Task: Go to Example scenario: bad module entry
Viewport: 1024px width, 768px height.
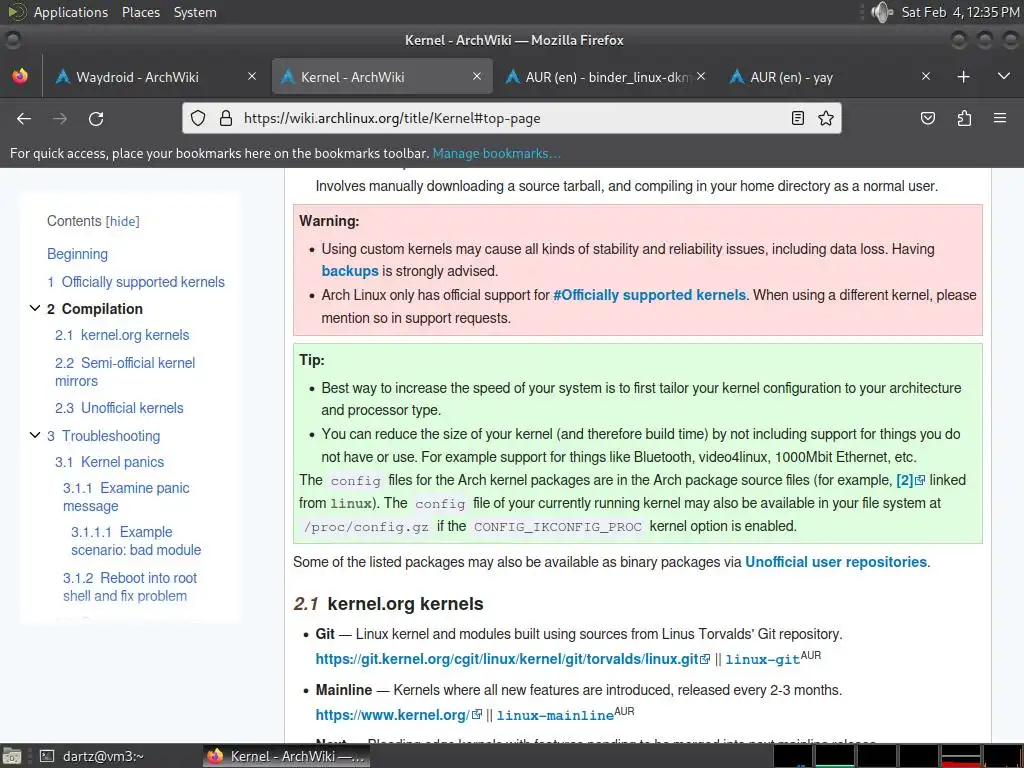Action: (136, 541)
